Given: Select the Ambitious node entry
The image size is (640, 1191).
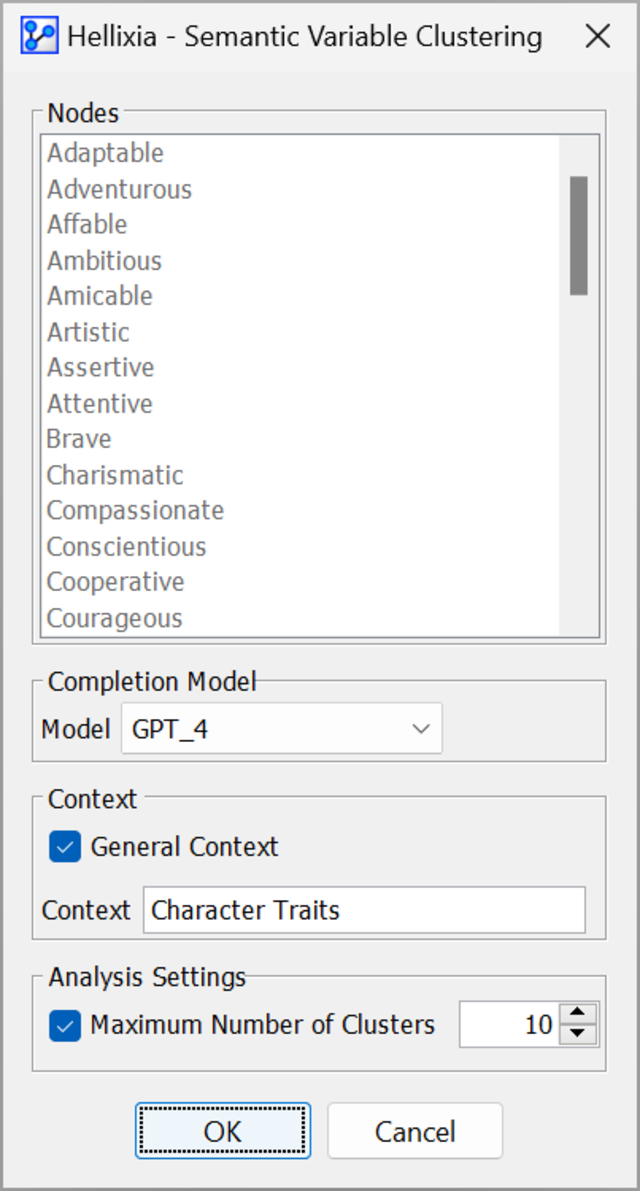Looking at the screenshot, I should click(104, 261).
